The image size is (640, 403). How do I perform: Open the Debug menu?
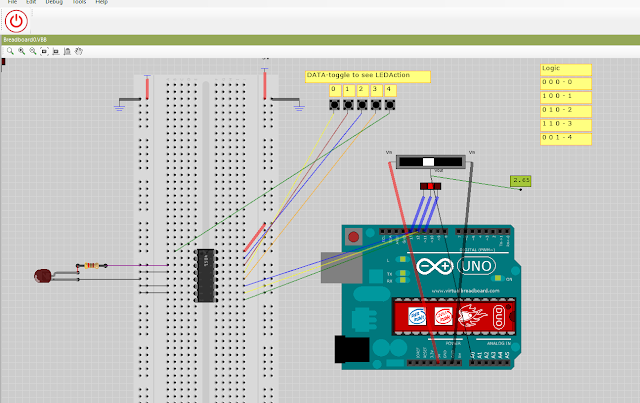click(54, 2)
